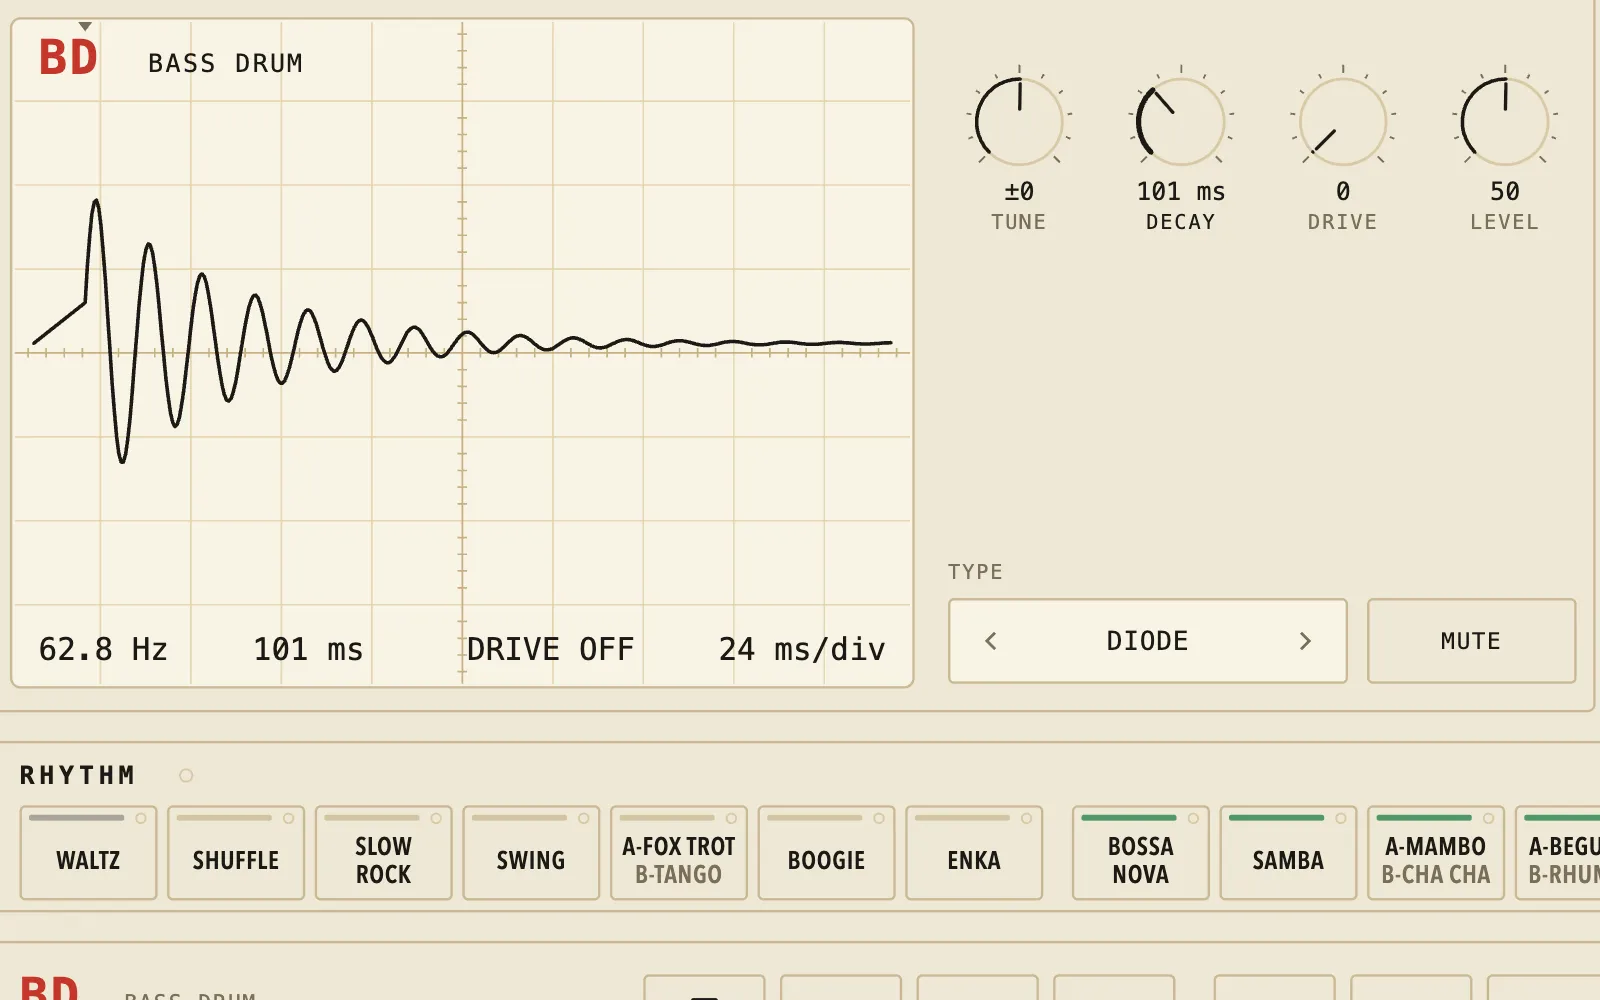The width and height of the screenshot is (1600, 1000).
Task: Select previous drum type with left chevron
Action: point(991,641)
